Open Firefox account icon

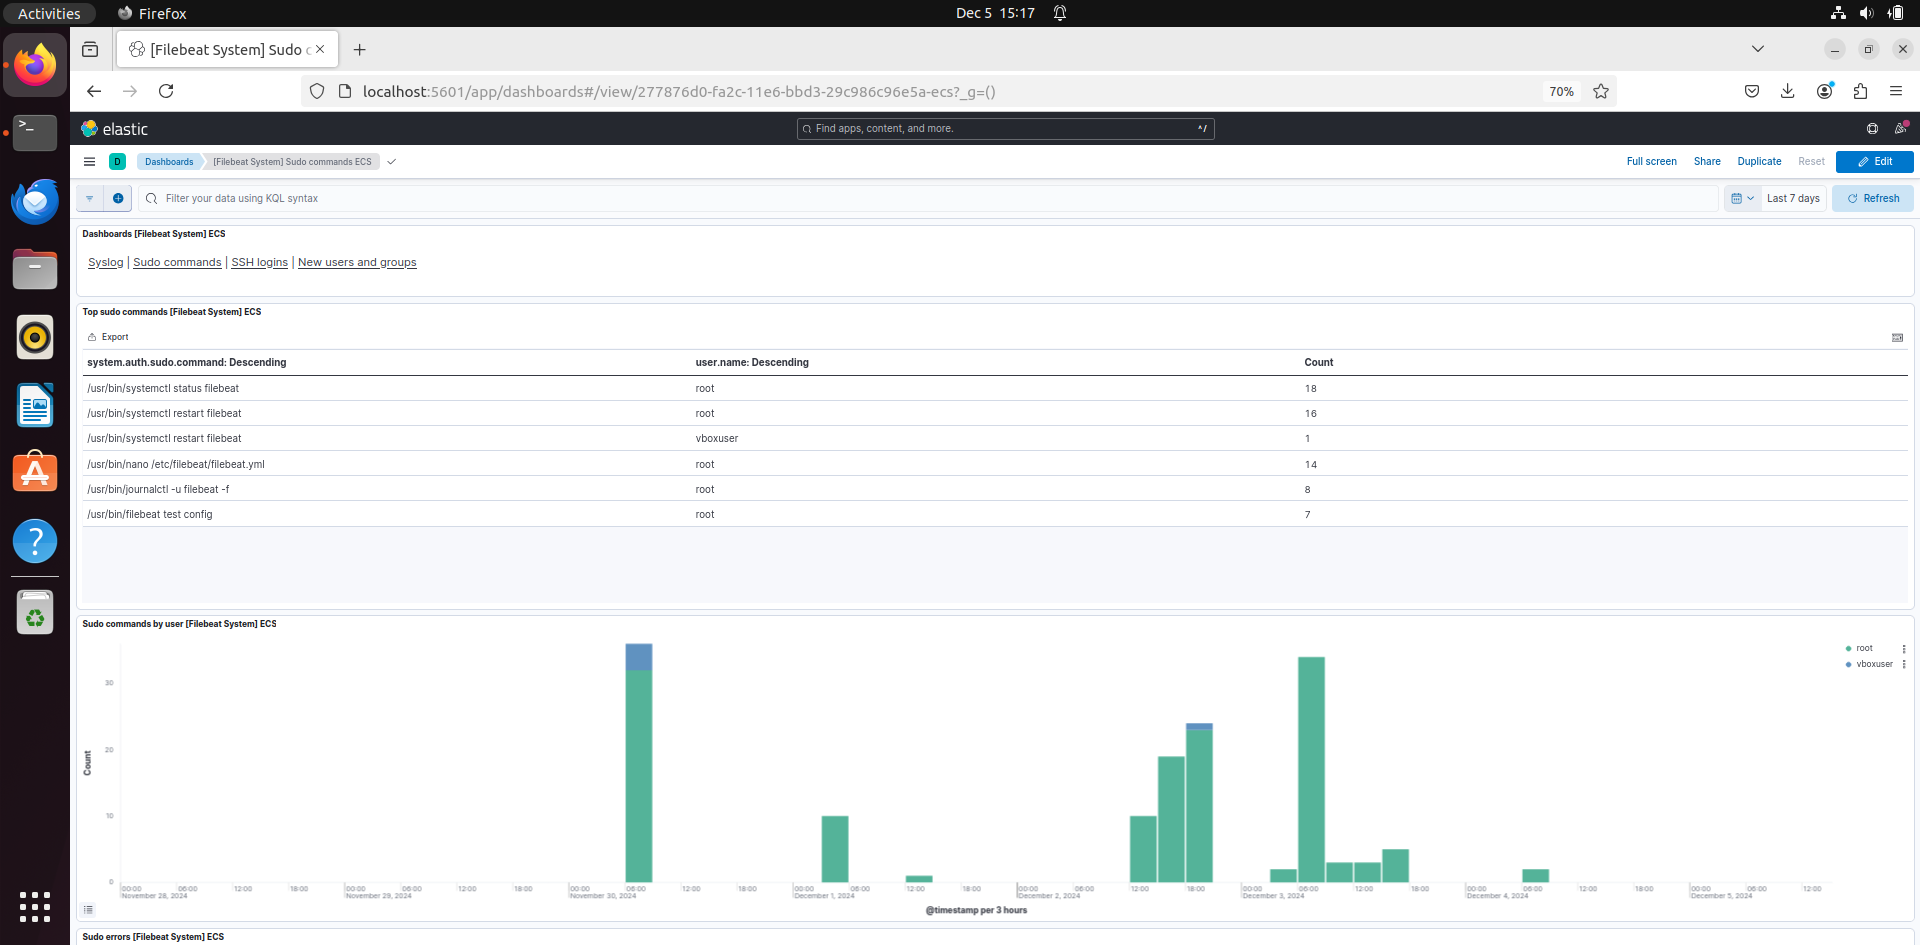pyautogui.click(x=1824, y=91)
